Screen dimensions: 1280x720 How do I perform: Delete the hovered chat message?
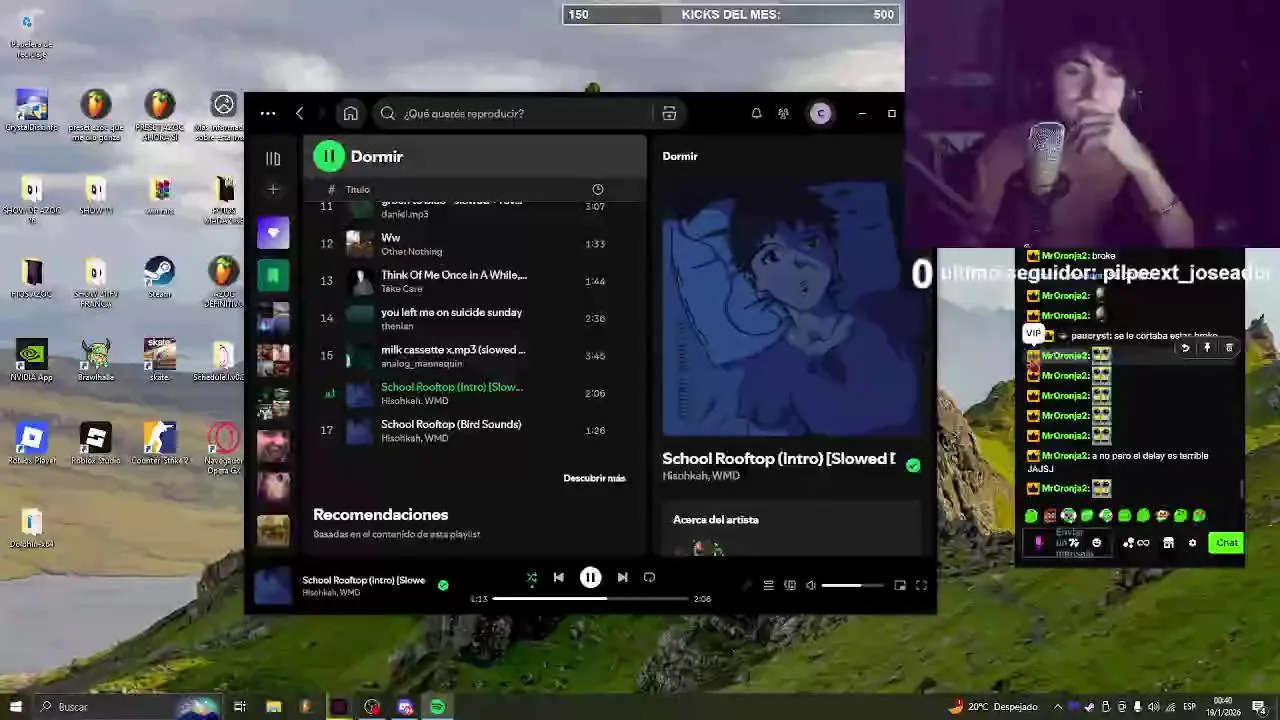click(1229, 348)
